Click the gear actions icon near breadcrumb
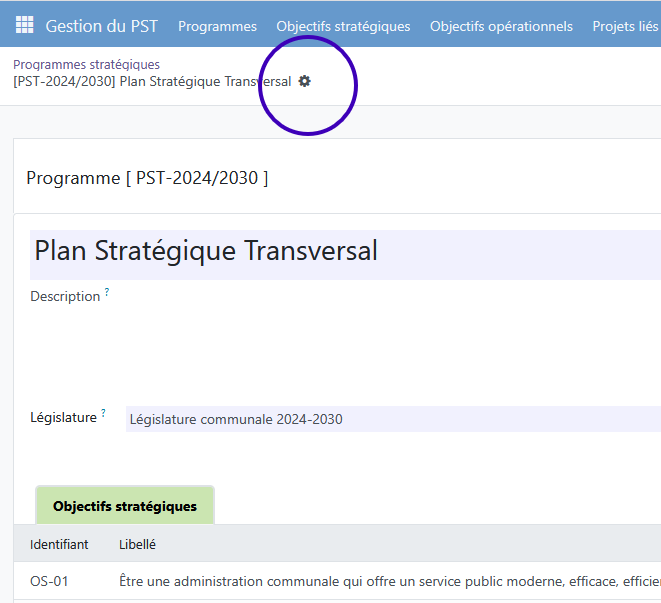 (x=305, y=81)
